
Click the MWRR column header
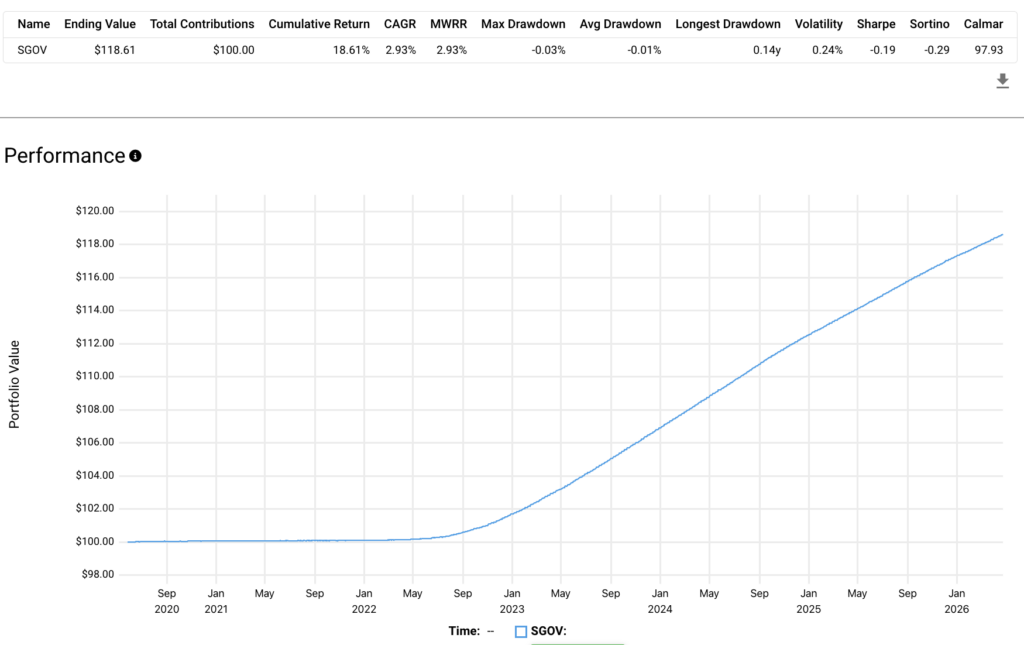[x=448, y=24]
